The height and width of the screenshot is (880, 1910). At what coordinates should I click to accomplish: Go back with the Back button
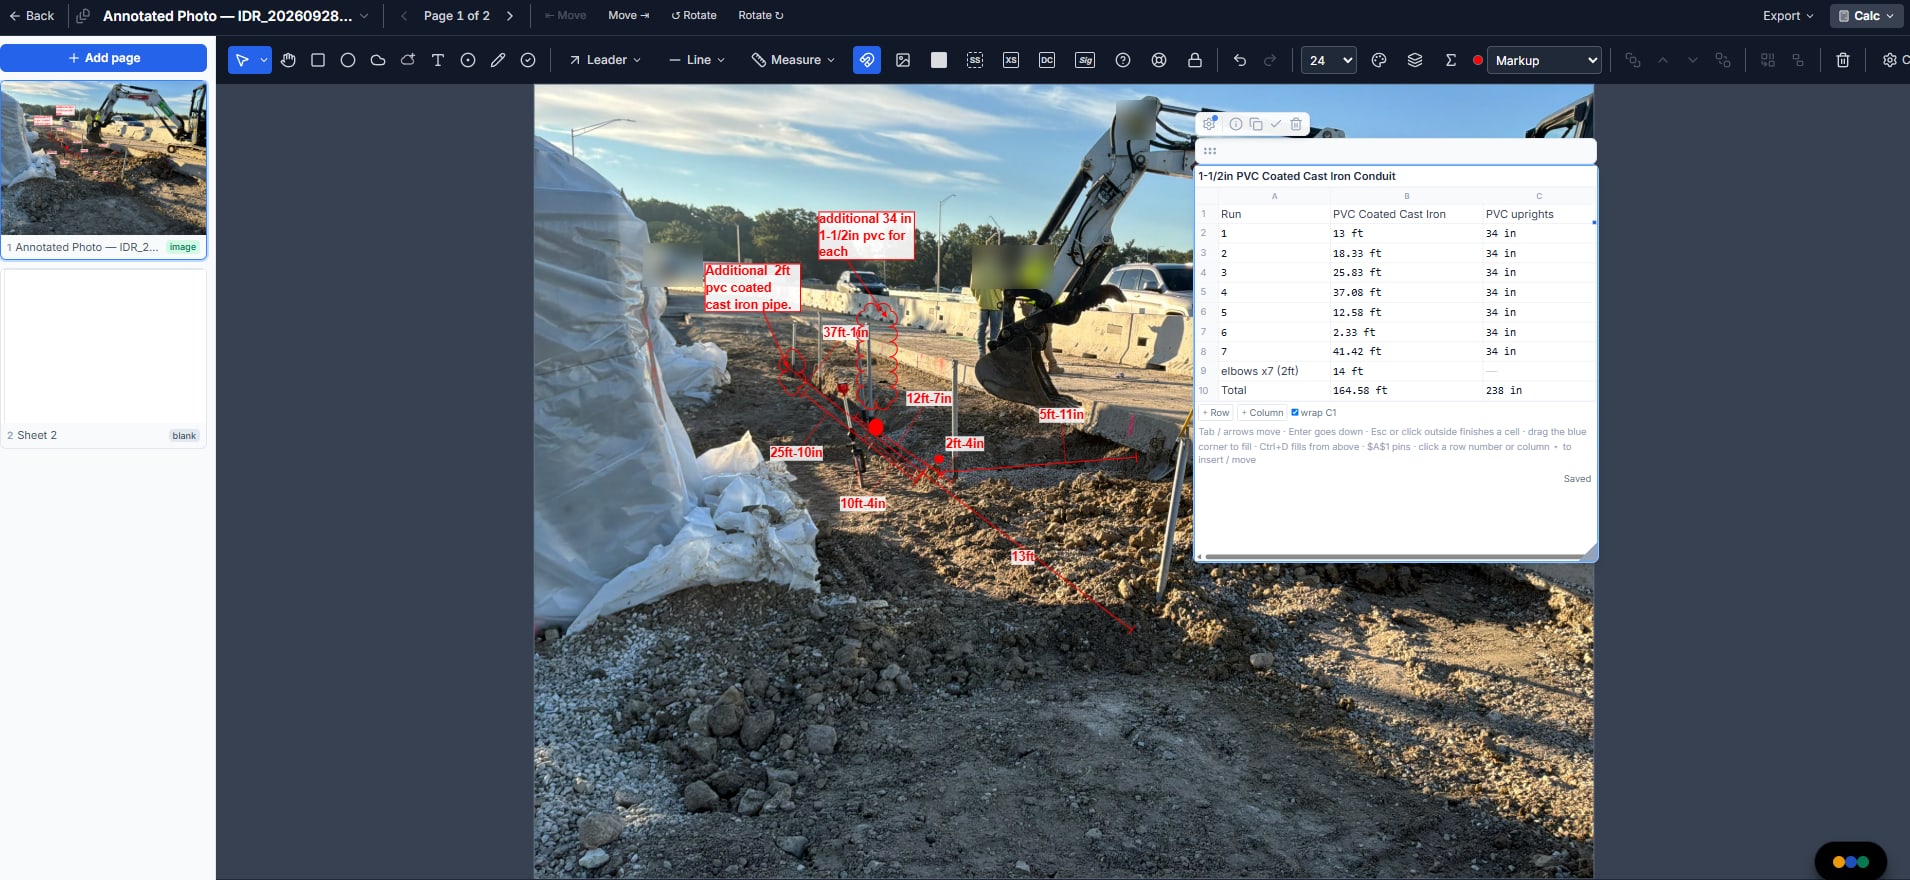pyautogui.click(x=32, y=16)
